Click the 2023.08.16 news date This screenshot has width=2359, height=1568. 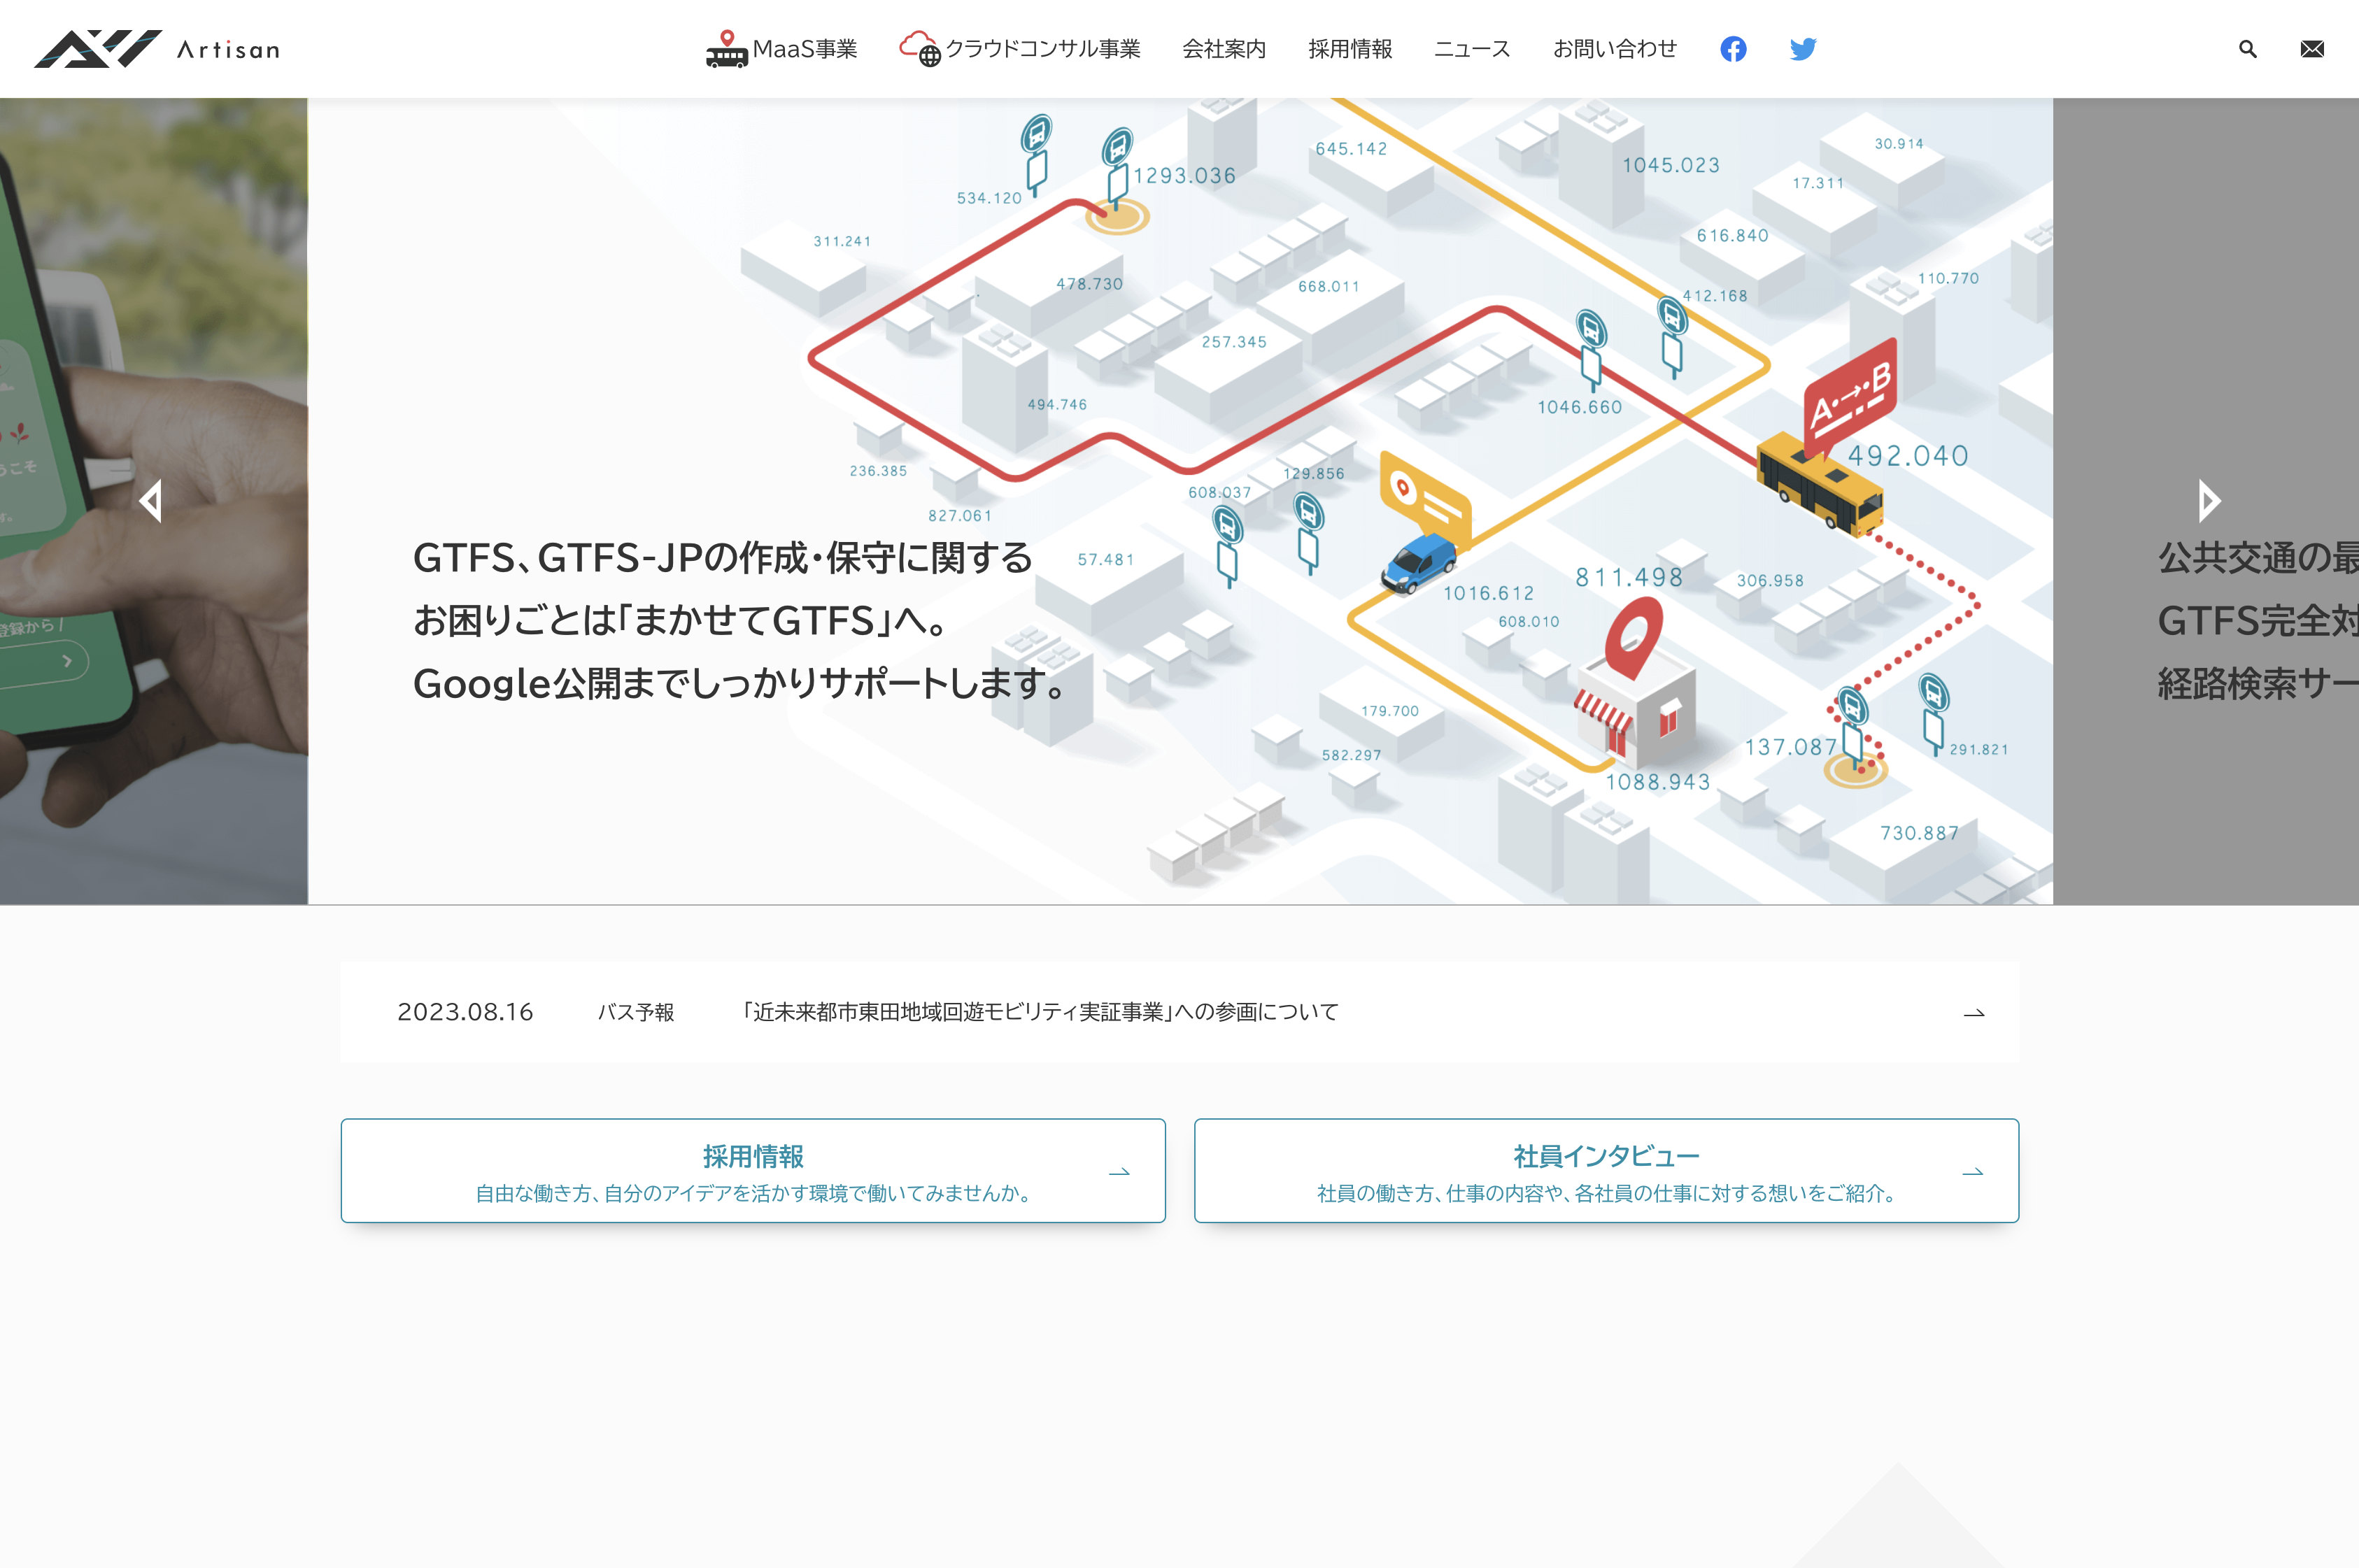[x=465, y=1012]
